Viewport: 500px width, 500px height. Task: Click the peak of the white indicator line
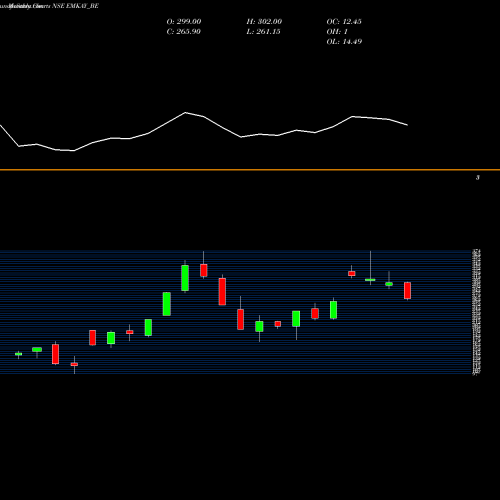(x=186, y=113)
